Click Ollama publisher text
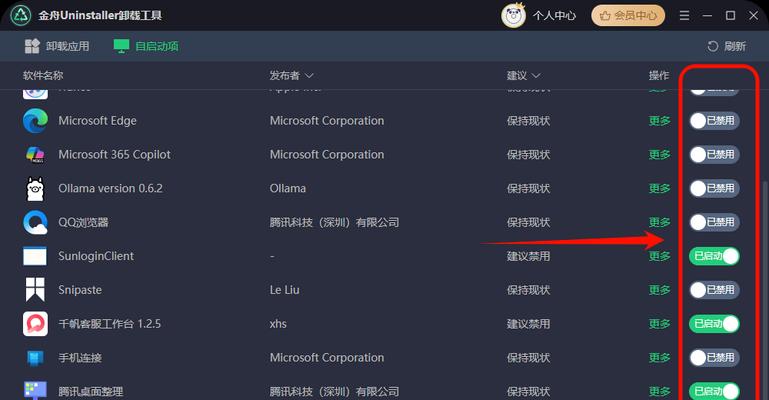The height and width of the screenshot is (400, 769). [288, 188]
